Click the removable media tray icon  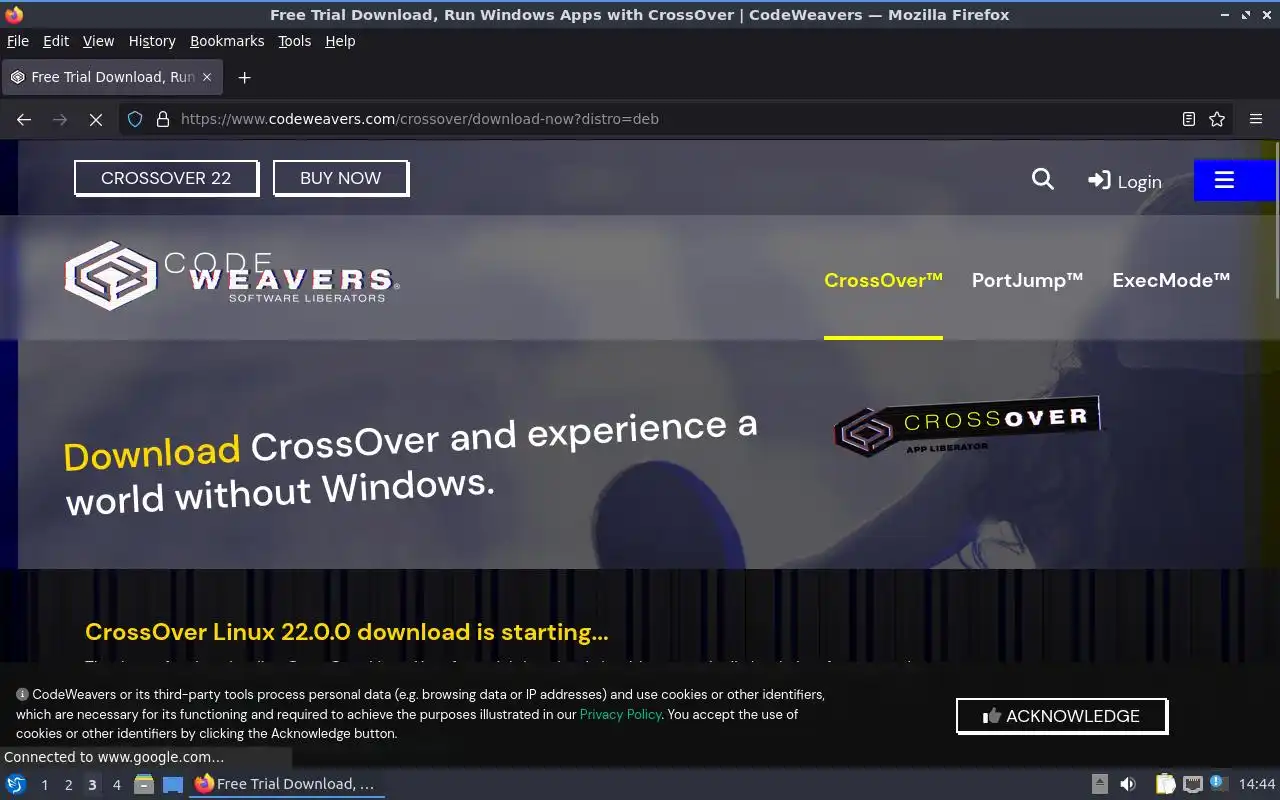1099,784
